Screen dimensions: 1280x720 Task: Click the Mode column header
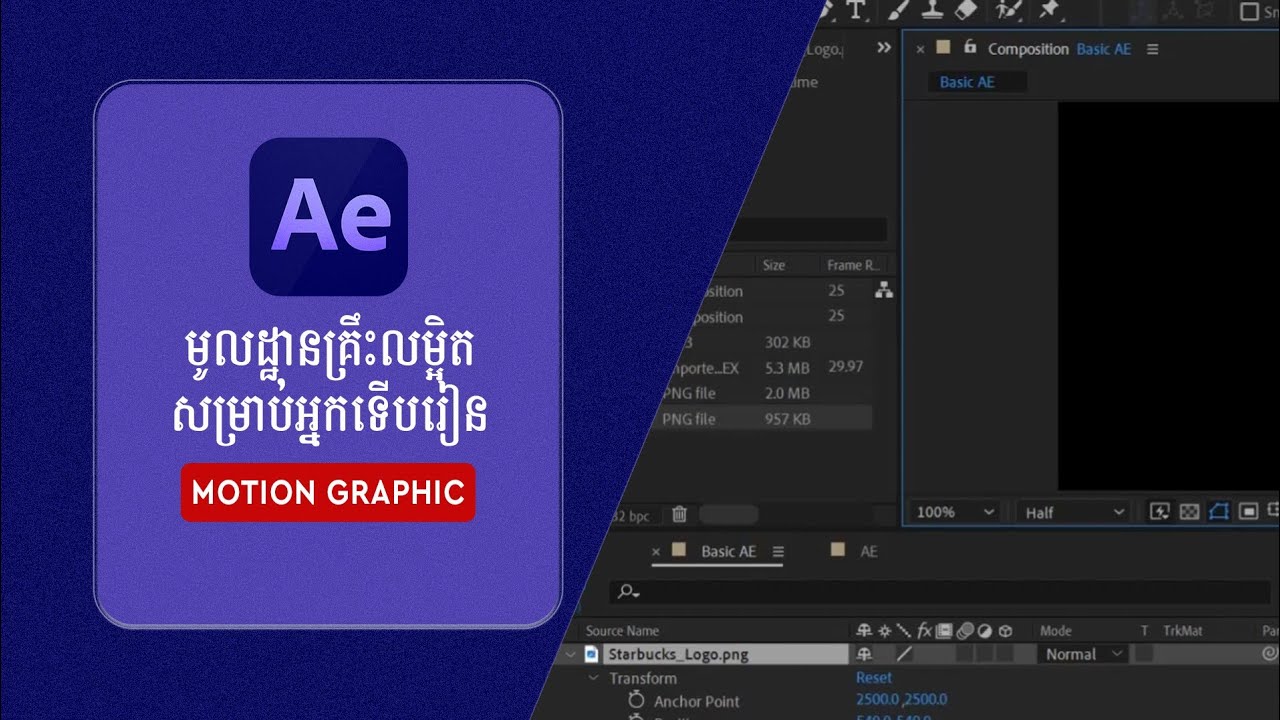[1056, 631]
